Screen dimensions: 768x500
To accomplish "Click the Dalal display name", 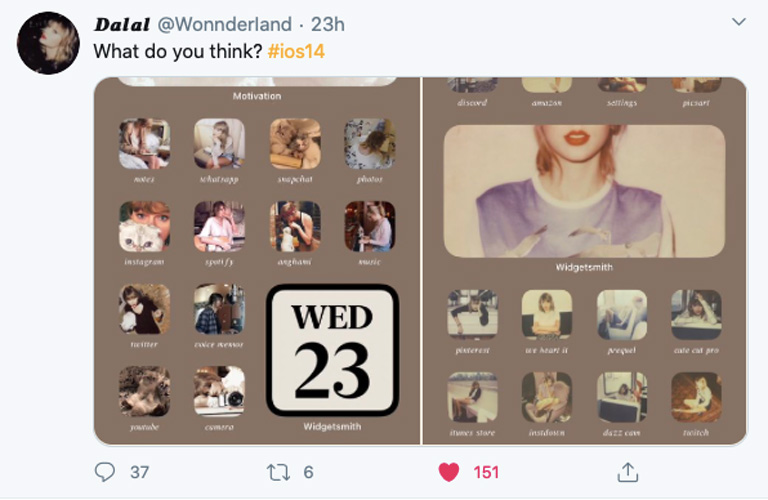I will point(121,24).
